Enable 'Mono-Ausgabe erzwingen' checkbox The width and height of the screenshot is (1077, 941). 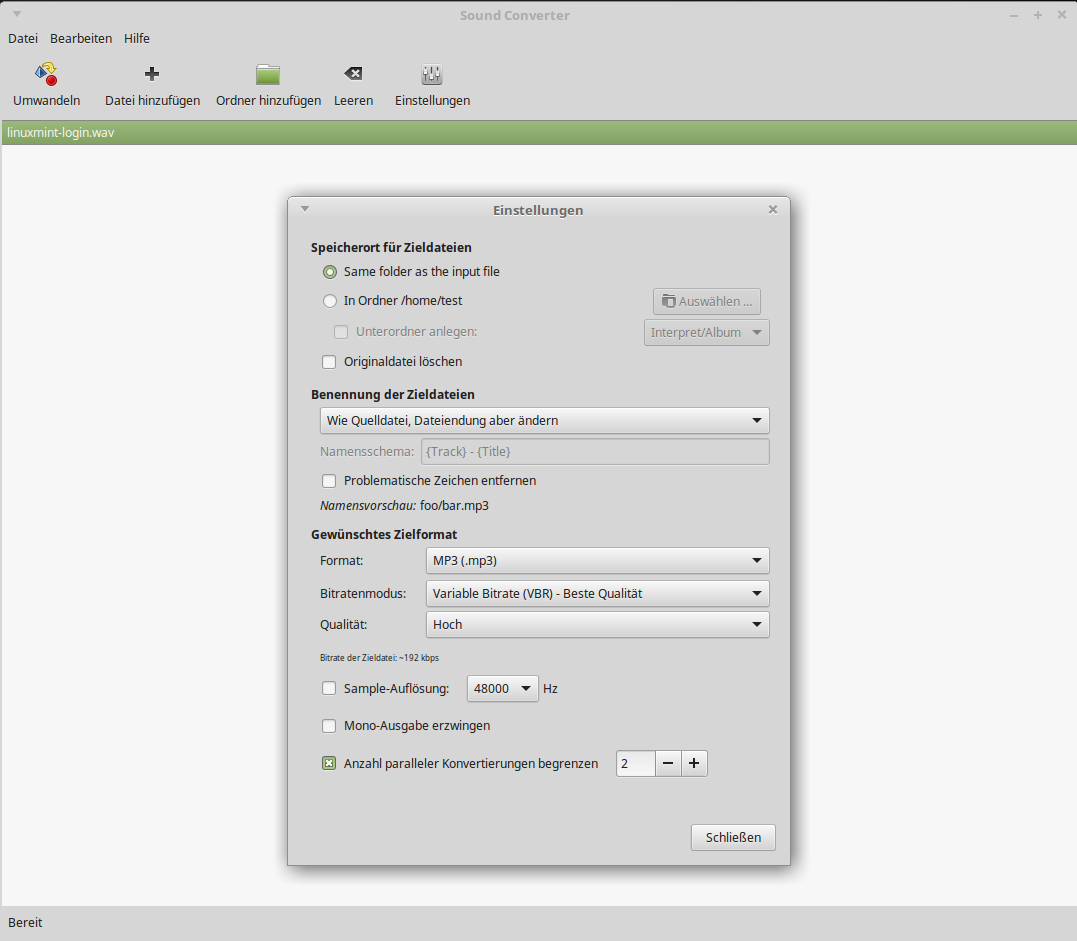(329, 725)
